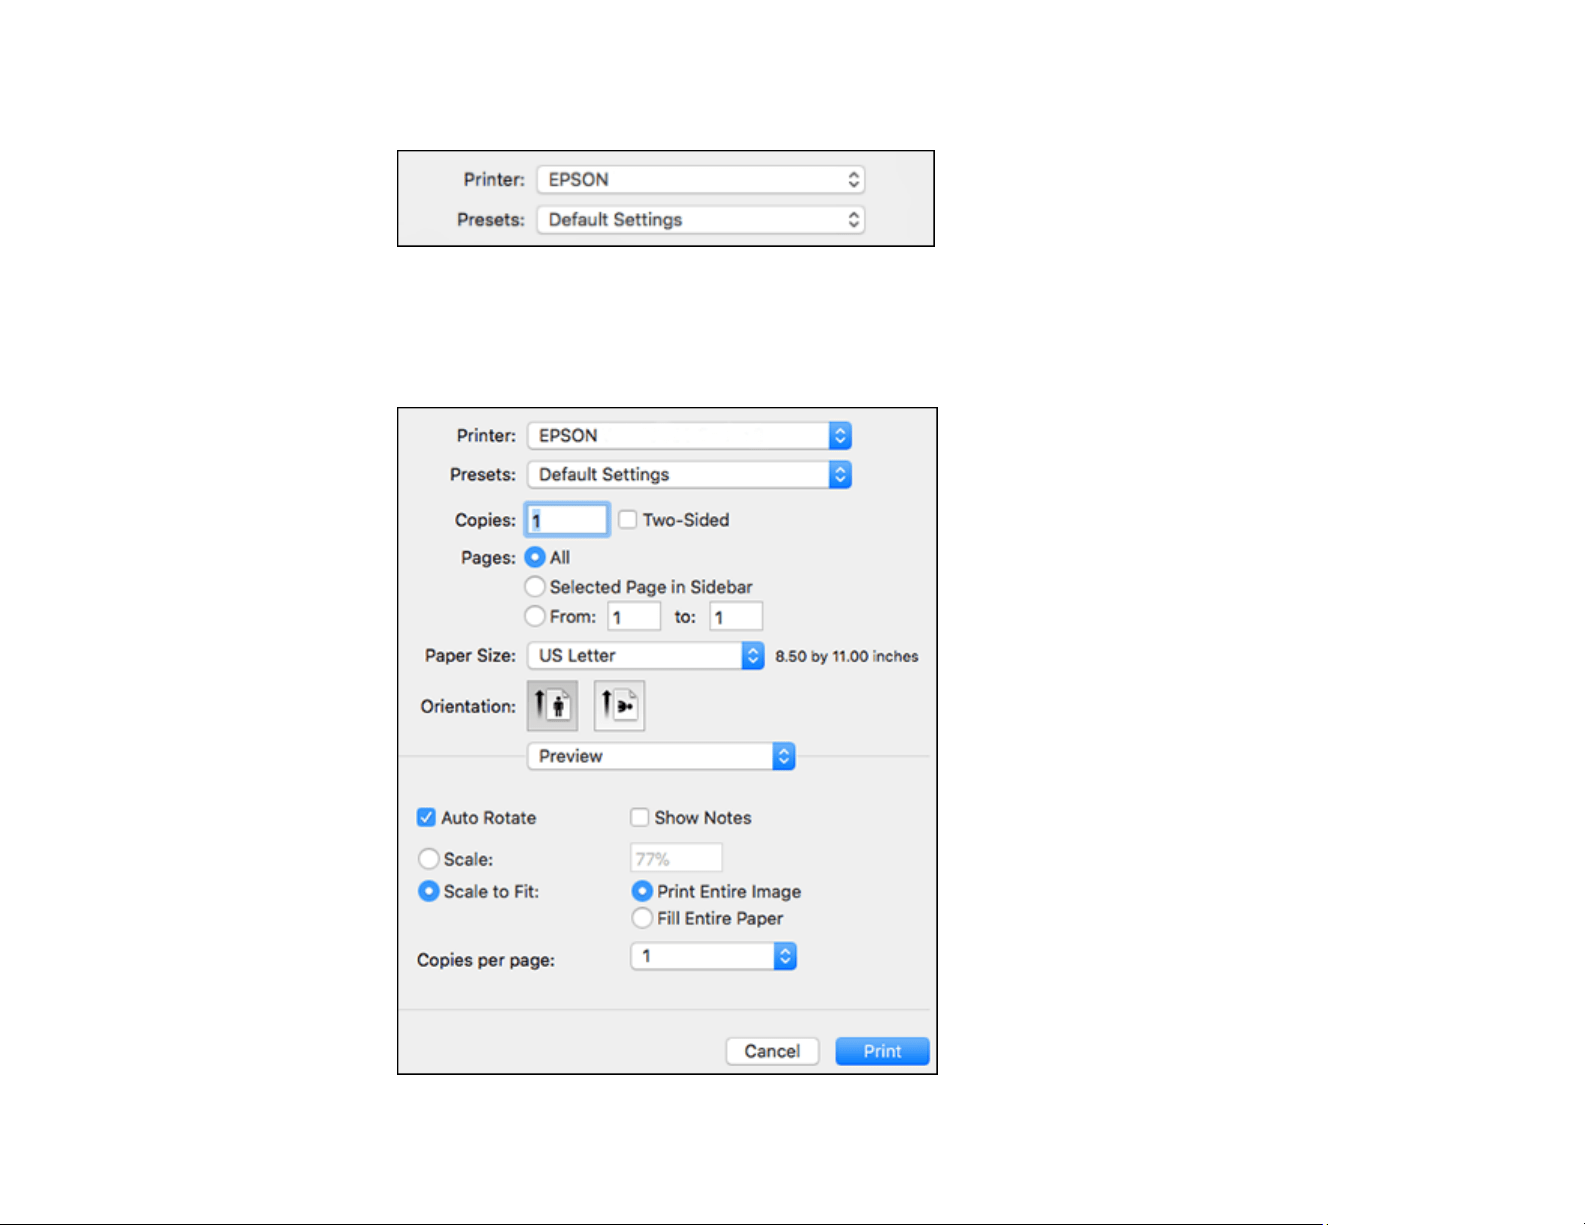
Task: Open the Copies per page dropdown
Action: [x=713, y=957]
